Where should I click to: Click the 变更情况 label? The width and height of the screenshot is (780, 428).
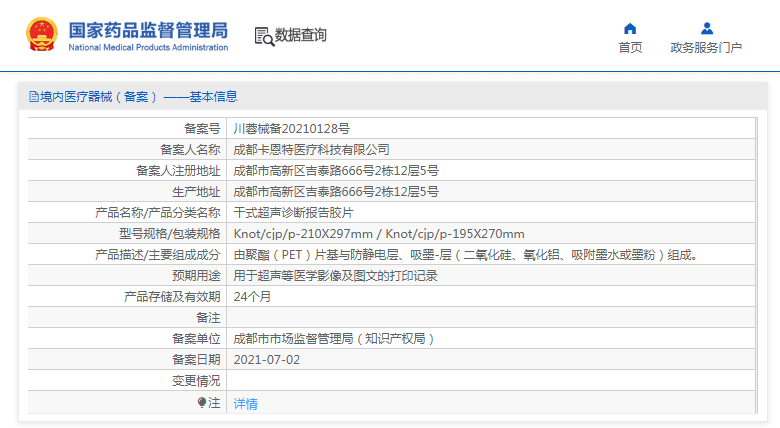pos(196,381)
